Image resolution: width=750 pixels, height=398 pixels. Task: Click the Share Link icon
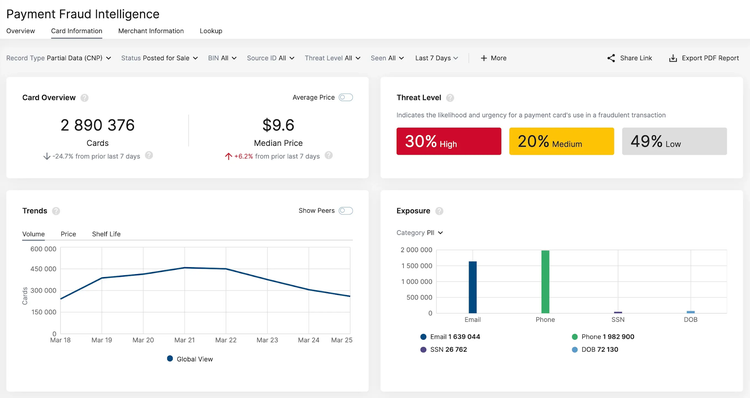tap(611, 58)
